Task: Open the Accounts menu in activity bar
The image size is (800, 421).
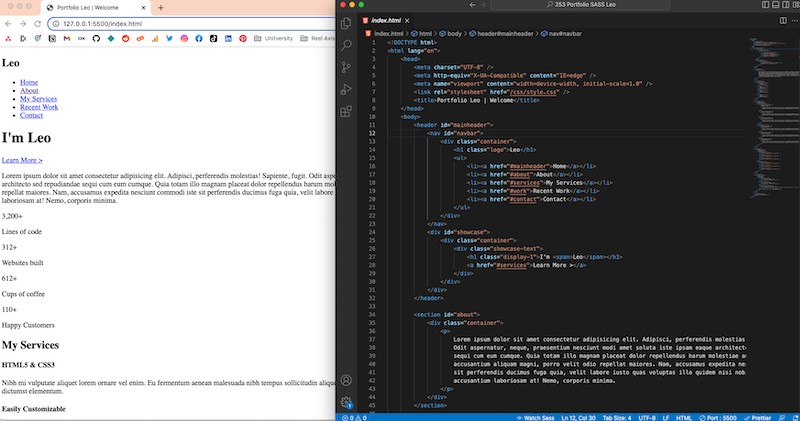Action: (346, 380)
